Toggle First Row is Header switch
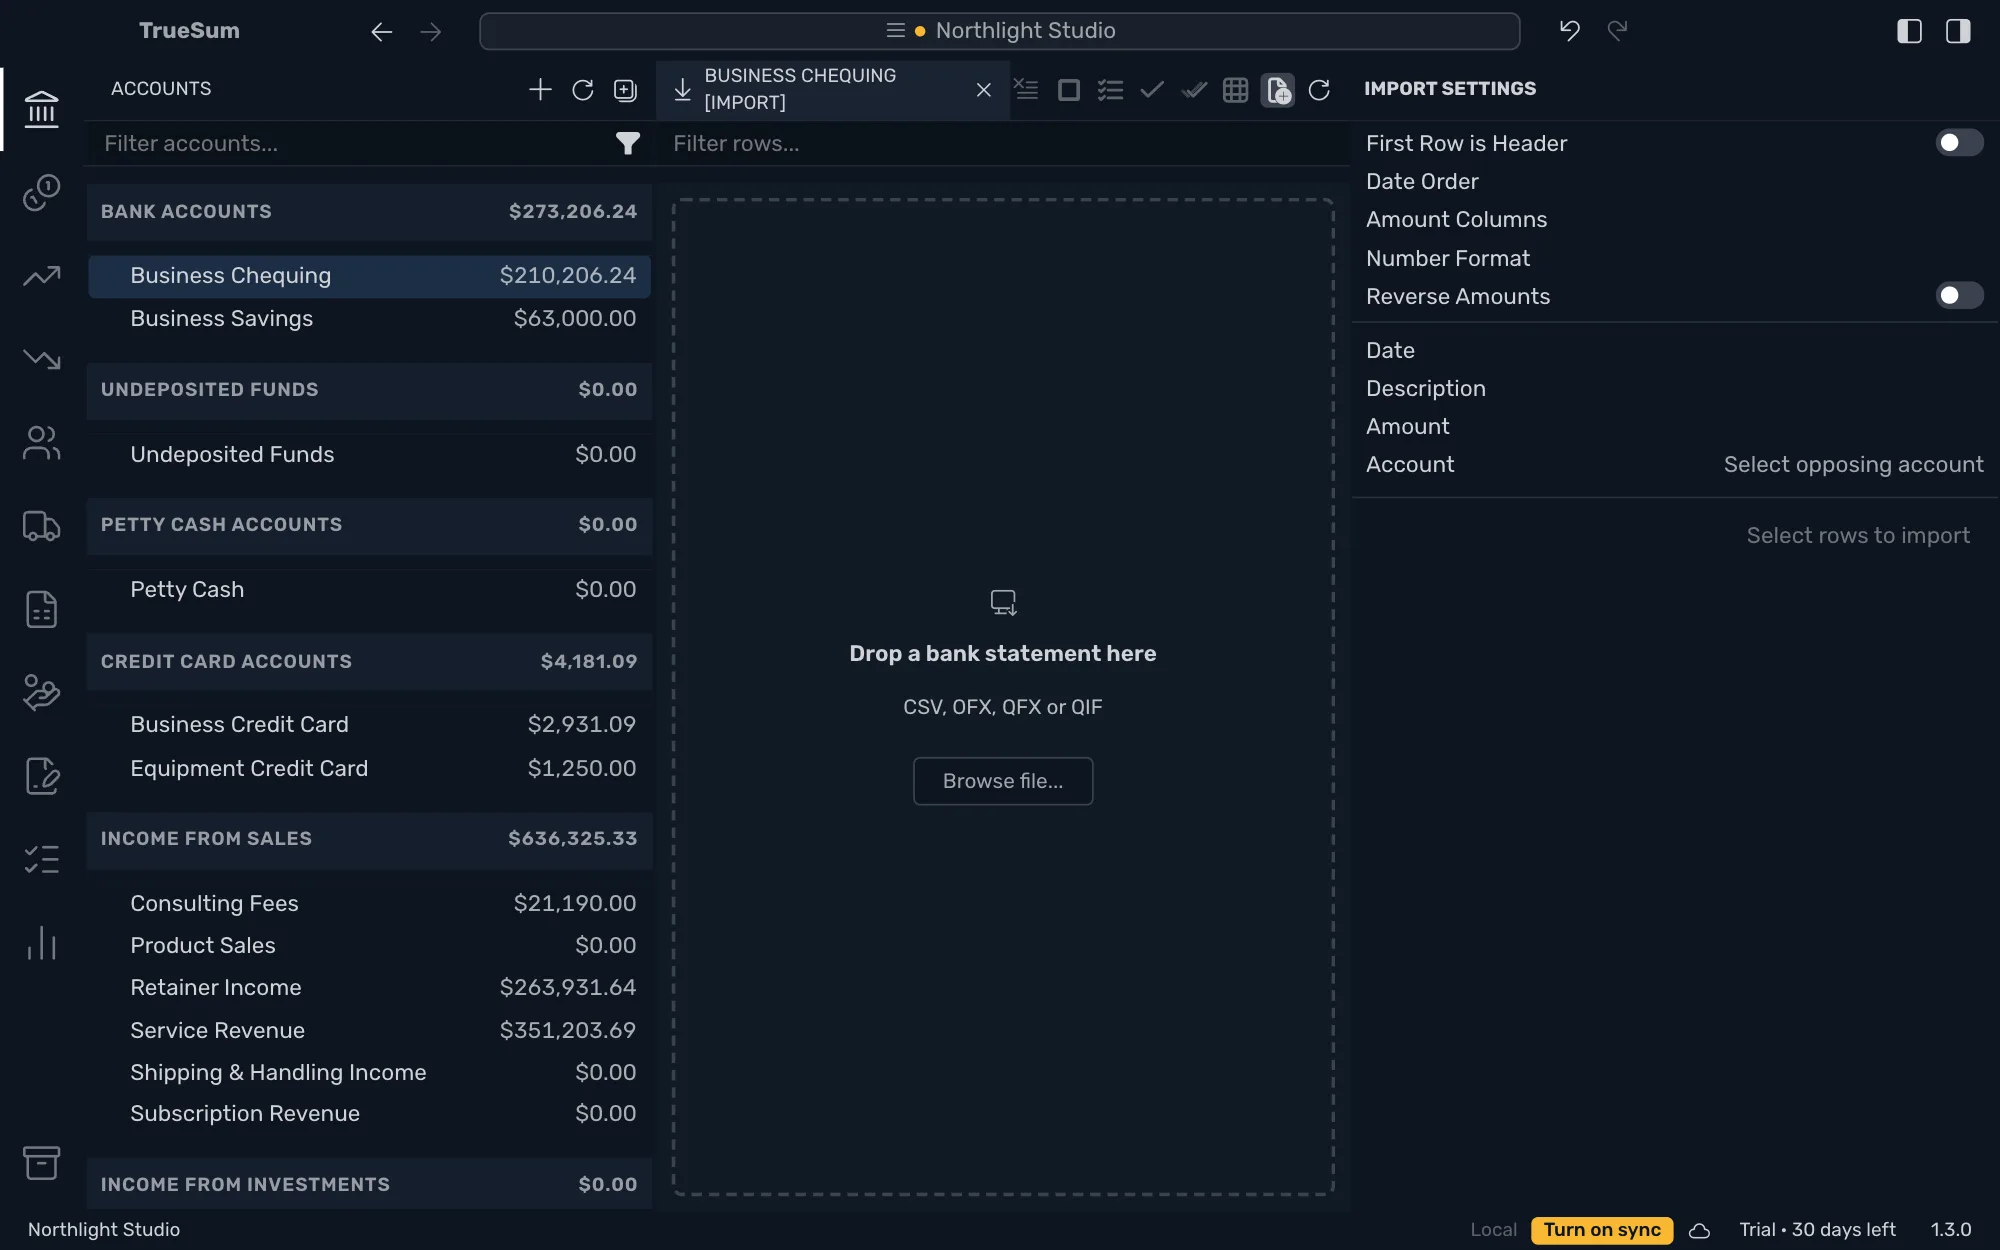The image size is (2000, 1250). click(1959, 143)
